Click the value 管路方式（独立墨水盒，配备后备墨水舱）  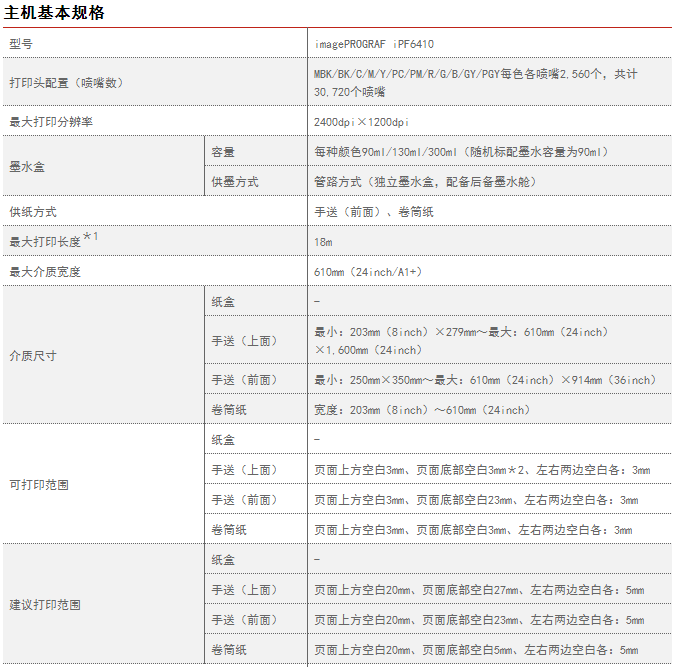(x=425, y=182)
